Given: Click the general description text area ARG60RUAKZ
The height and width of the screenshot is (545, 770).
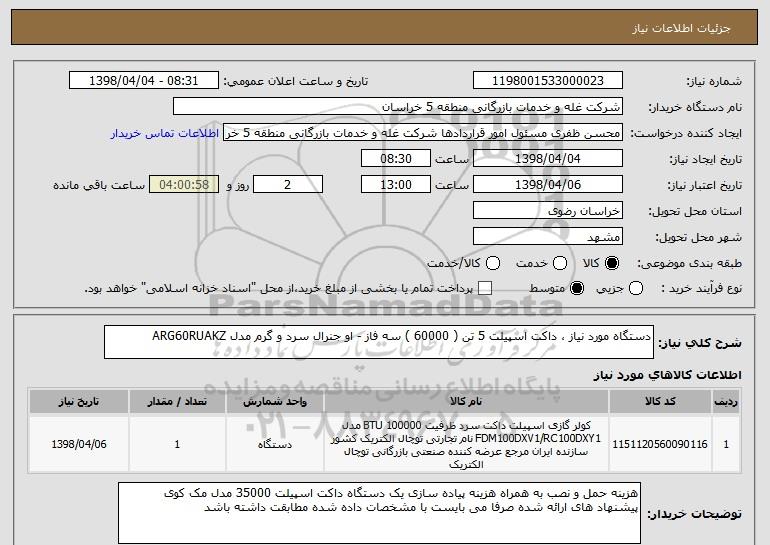Looking at the screenshot, I should [379, 342].
